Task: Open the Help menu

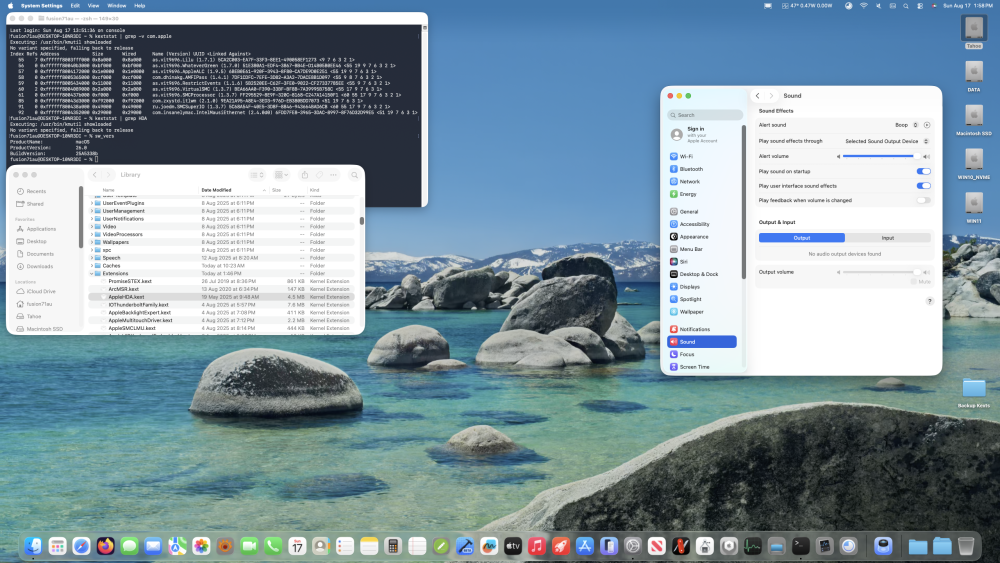Action: pyautogui.click(x=140, y=6)
